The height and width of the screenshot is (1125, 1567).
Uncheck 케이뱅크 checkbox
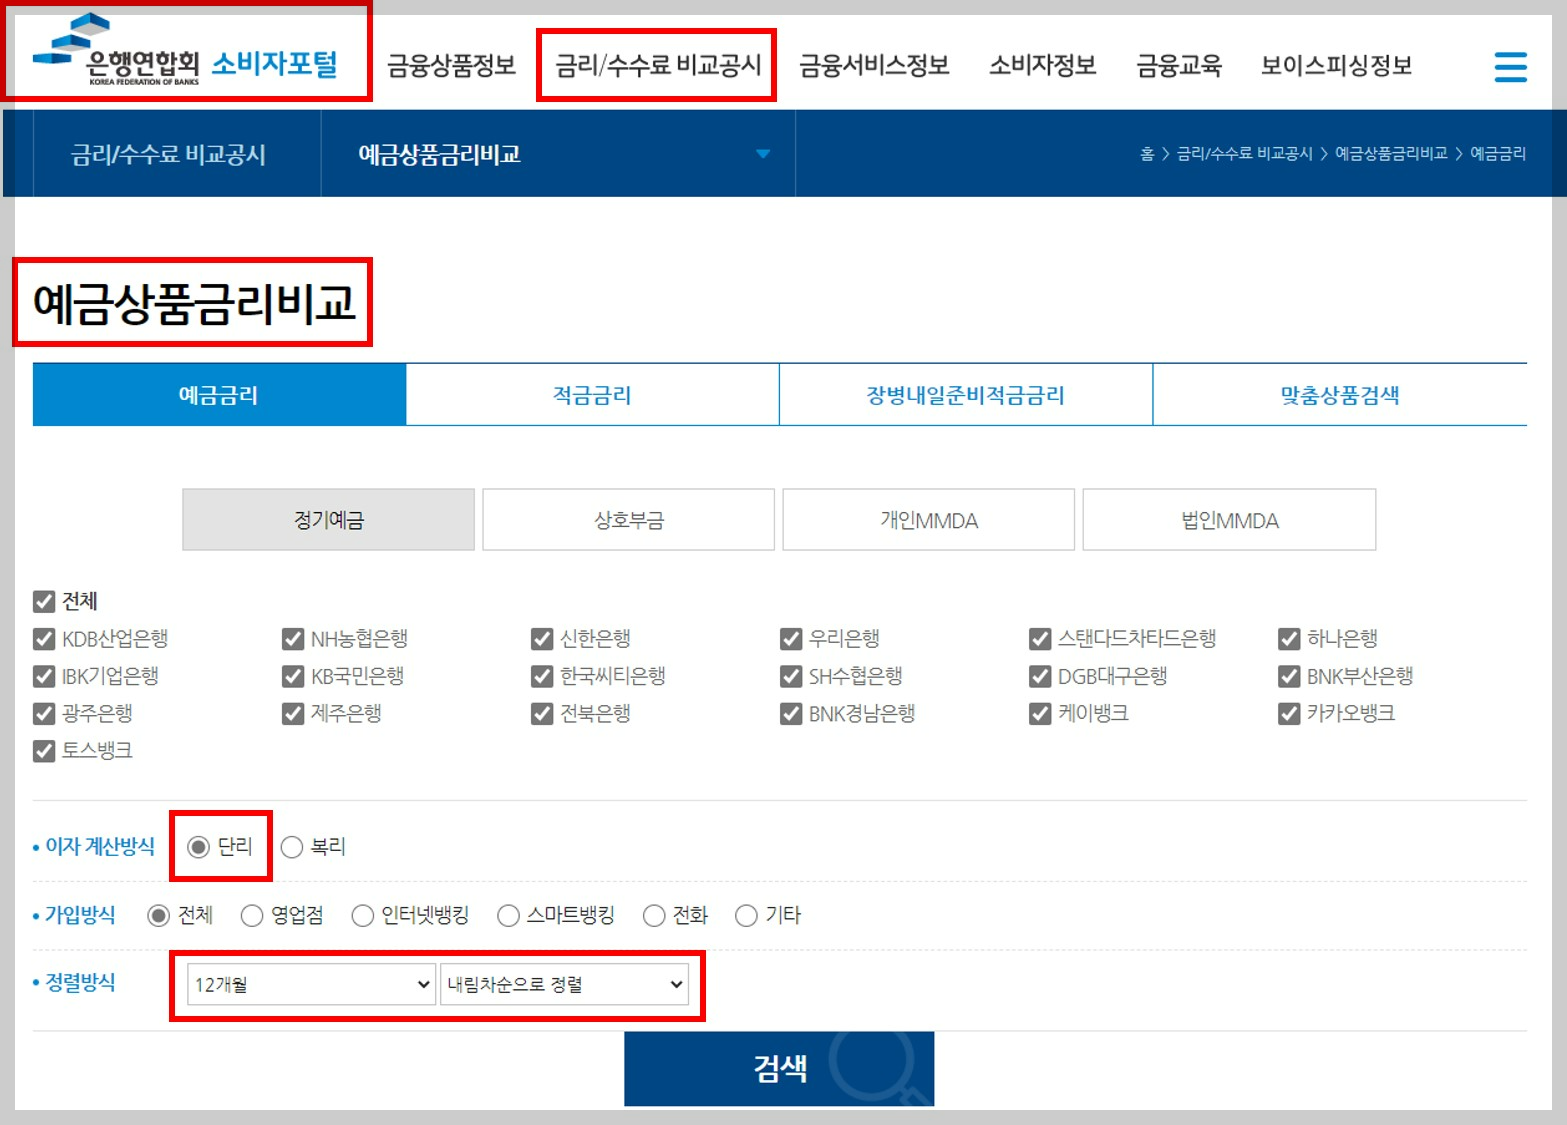[x=1040, y=713]
